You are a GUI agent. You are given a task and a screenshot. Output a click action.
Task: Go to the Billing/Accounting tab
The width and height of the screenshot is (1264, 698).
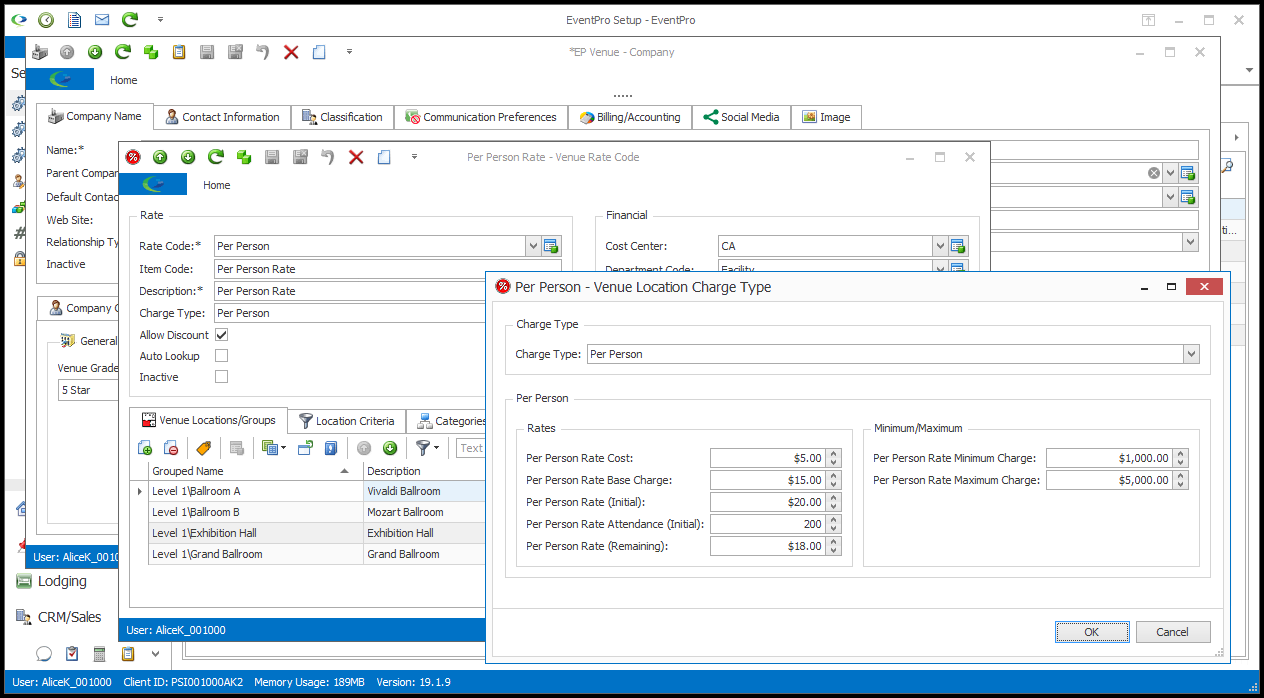pyautogui.click(x=631, y=117)
